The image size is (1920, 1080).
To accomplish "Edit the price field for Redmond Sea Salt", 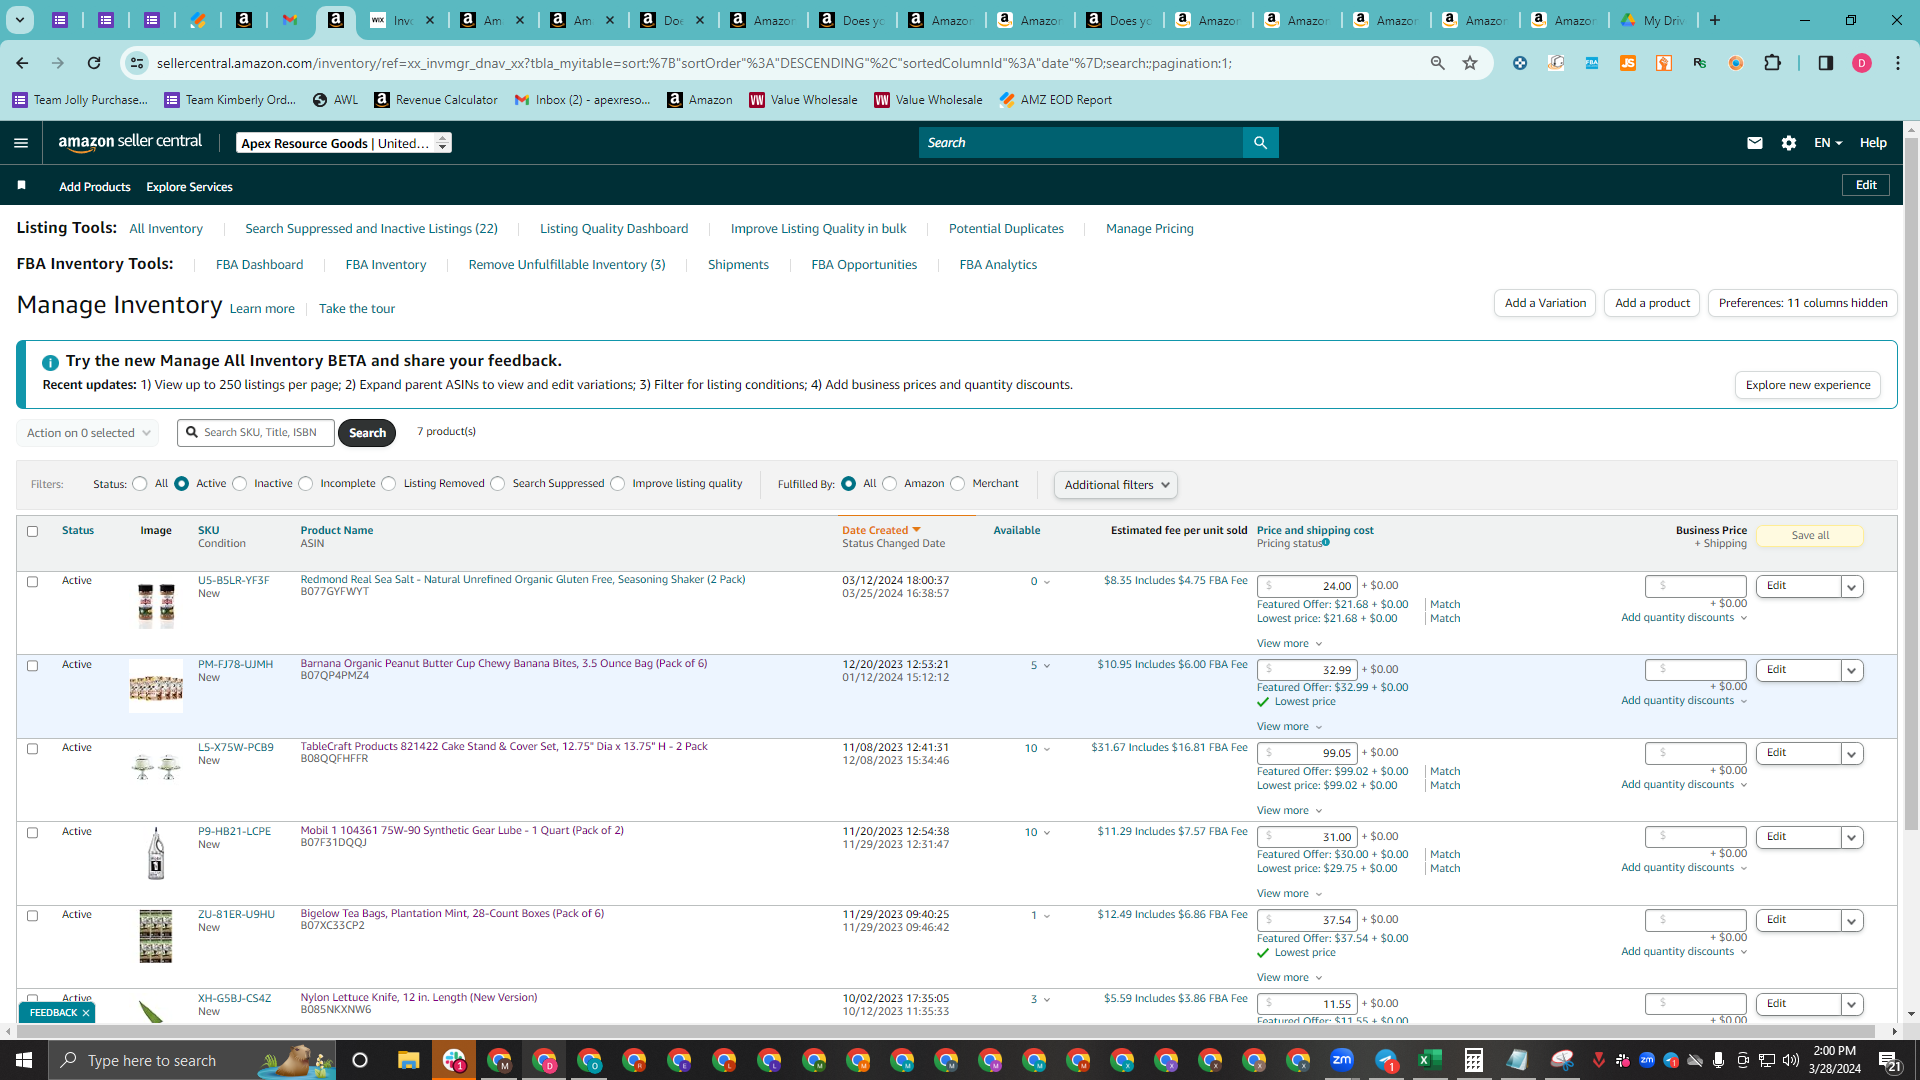I will coord(1307,586).
